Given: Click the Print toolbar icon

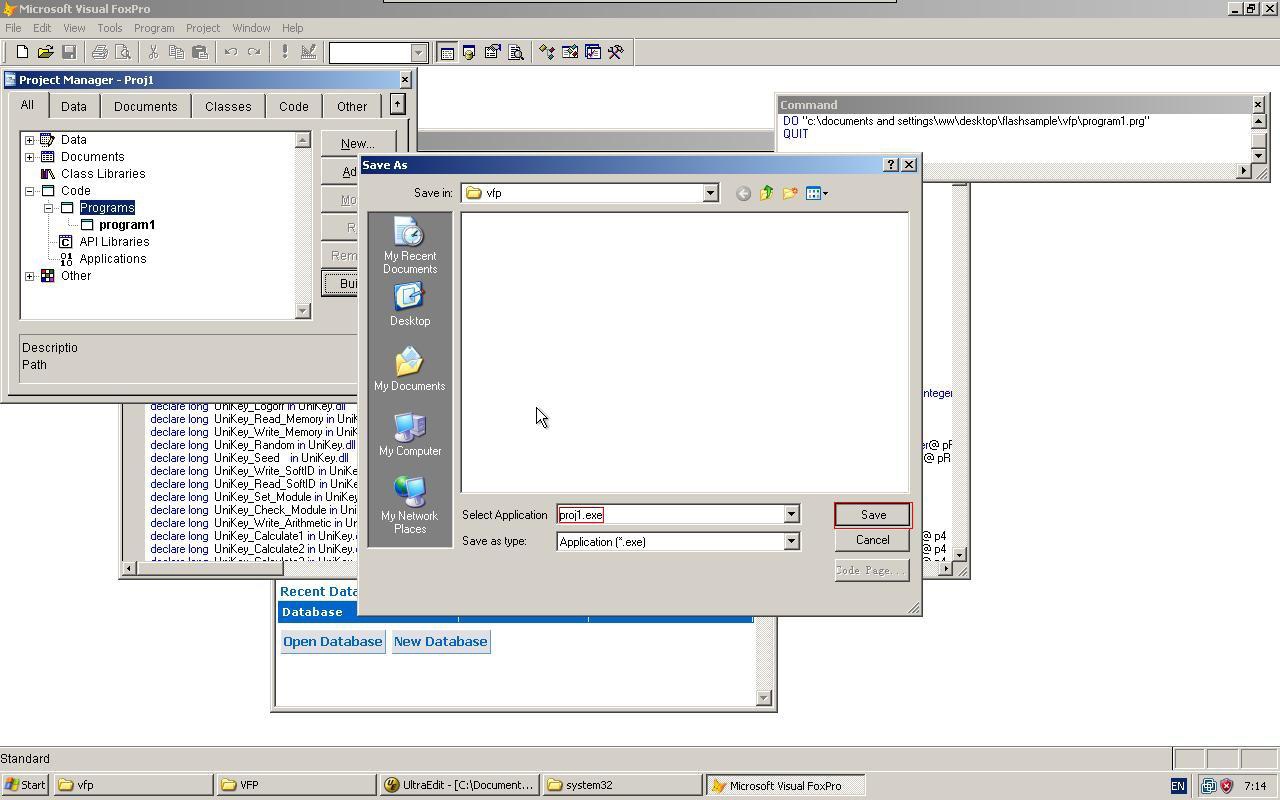Looking at the screenshot, I should tap(99, 52).
